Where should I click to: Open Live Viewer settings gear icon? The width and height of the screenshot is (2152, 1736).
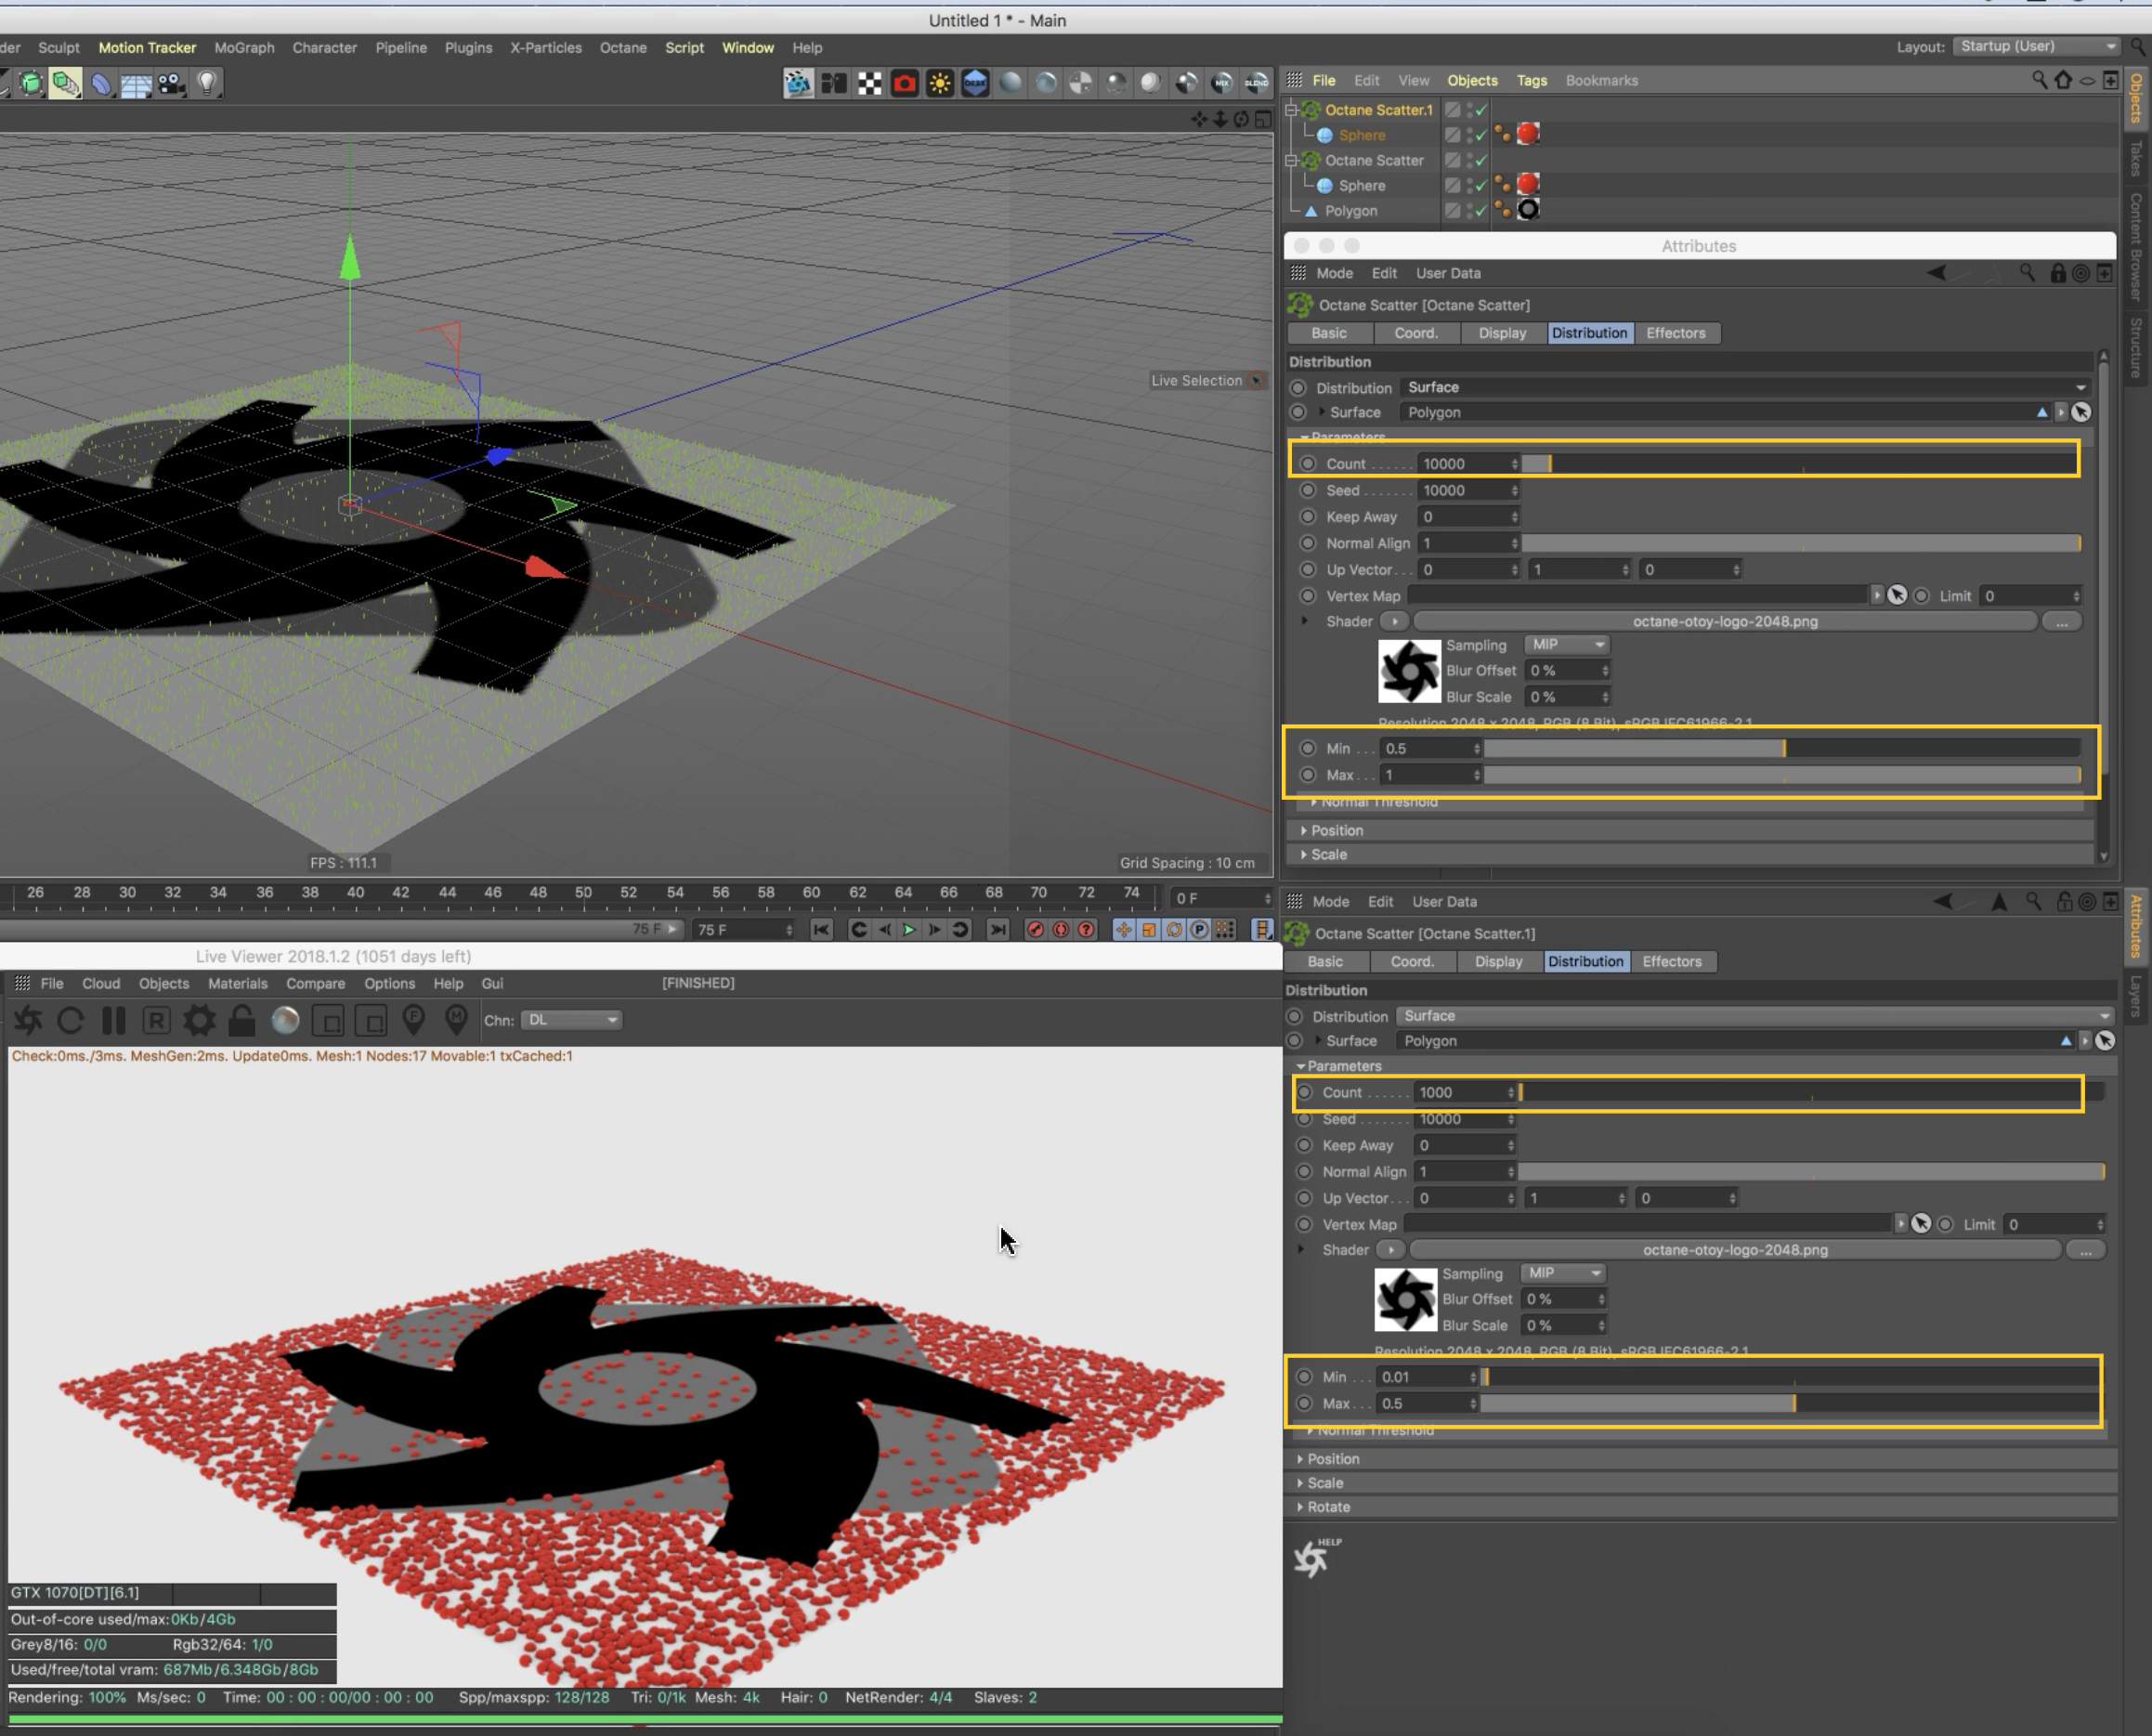pyautogui.click(x=199, y=1020)
